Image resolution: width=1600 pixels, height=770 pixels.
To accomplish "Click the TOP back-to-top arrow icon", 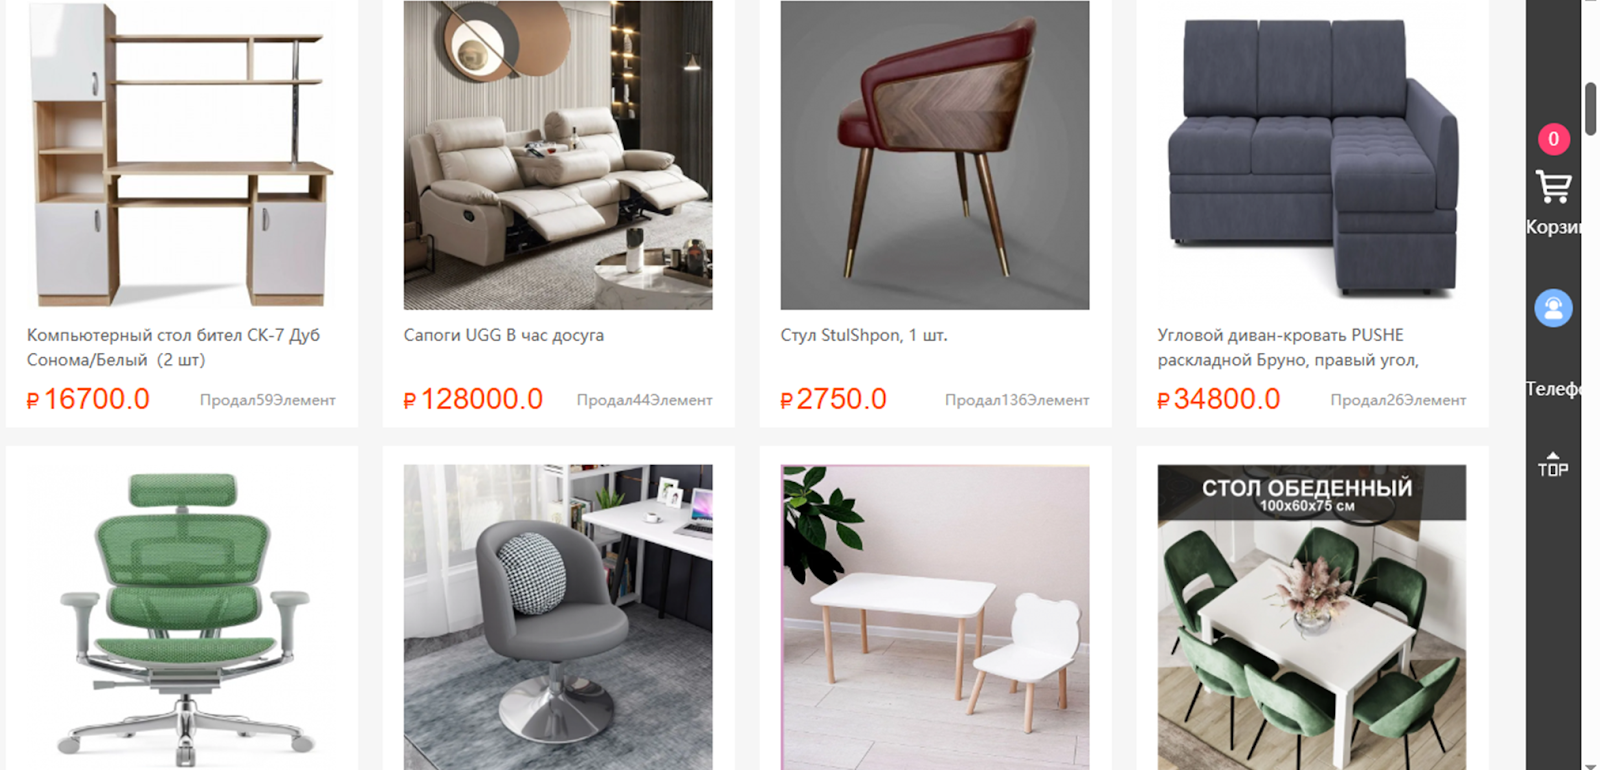I will click(x=1553, y=465).
